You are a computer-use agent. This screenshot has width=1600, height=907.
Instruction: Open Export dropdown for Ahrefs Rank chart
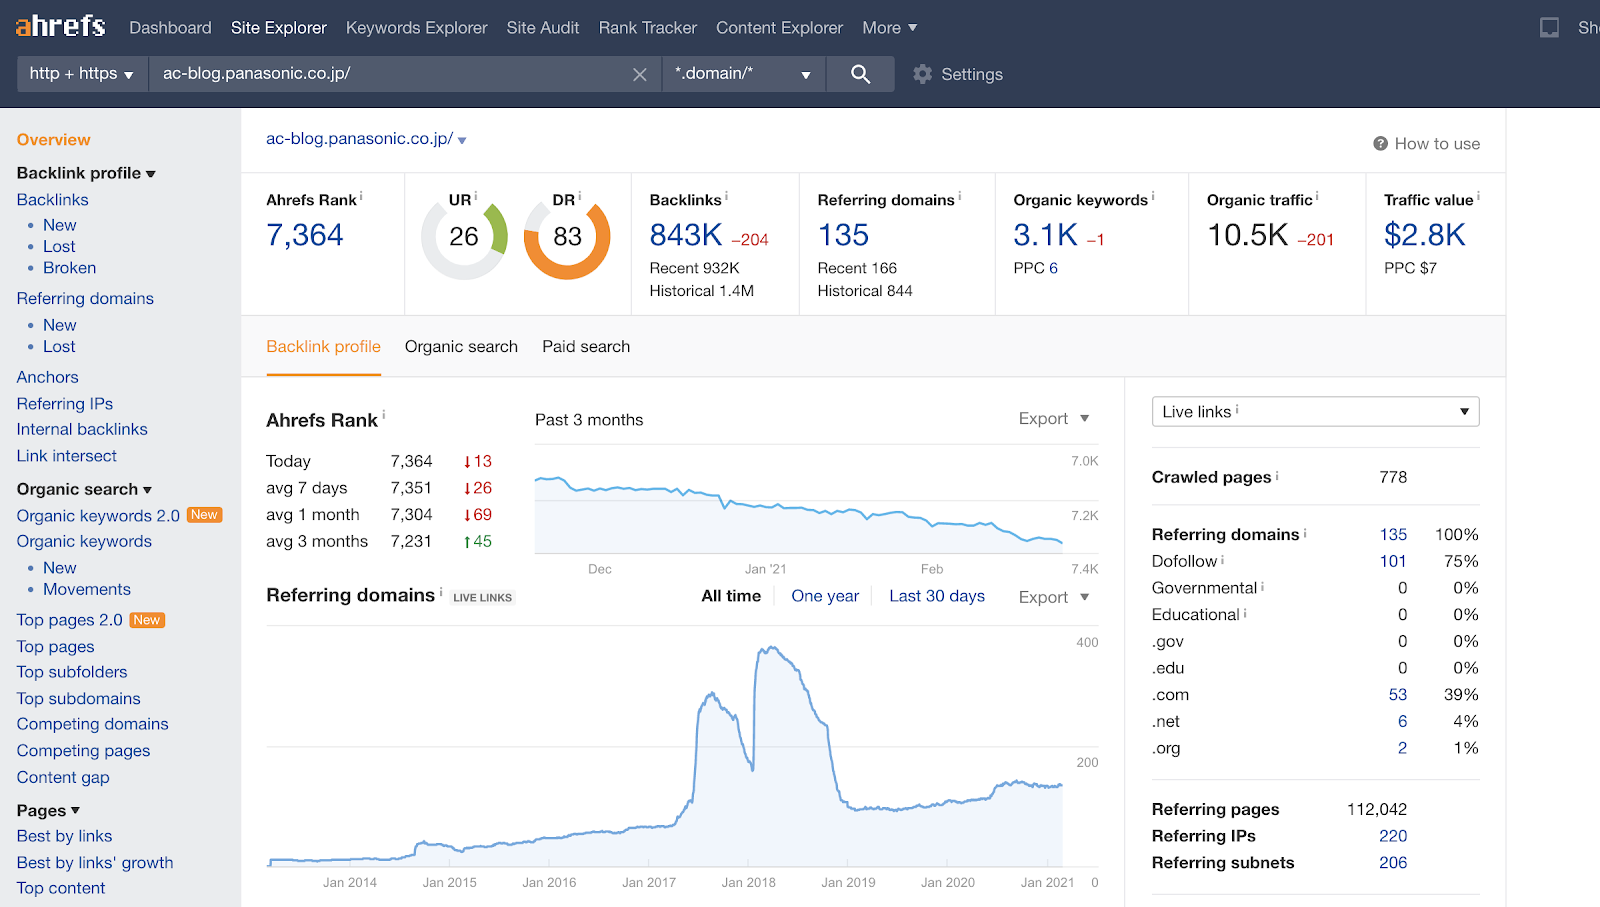1054,419
